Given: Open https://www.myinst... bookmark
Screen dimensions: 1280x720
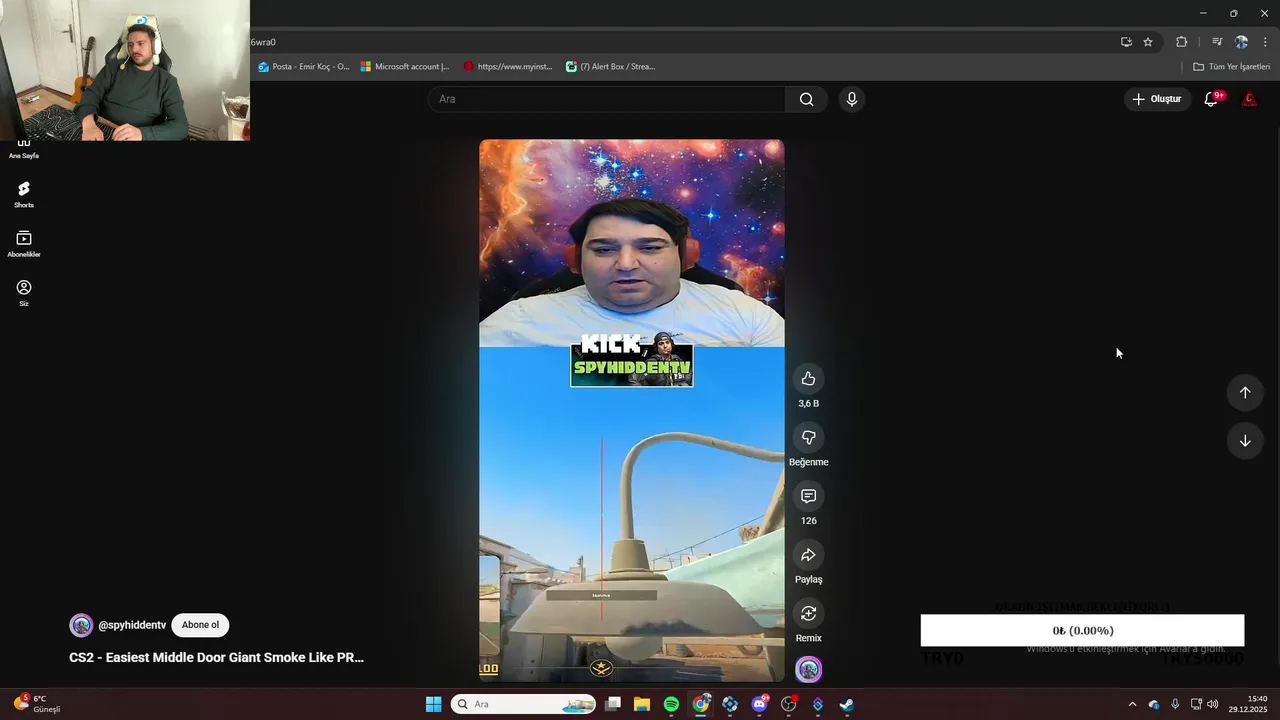Looking at the screenshot, I should [508, 67].
